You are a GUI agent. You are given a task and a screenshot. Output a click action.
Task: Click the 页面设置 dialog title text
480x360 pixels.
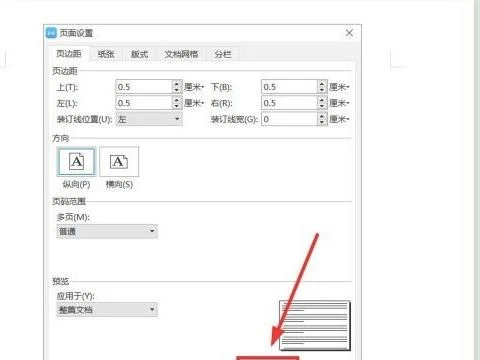click(76, 33)
